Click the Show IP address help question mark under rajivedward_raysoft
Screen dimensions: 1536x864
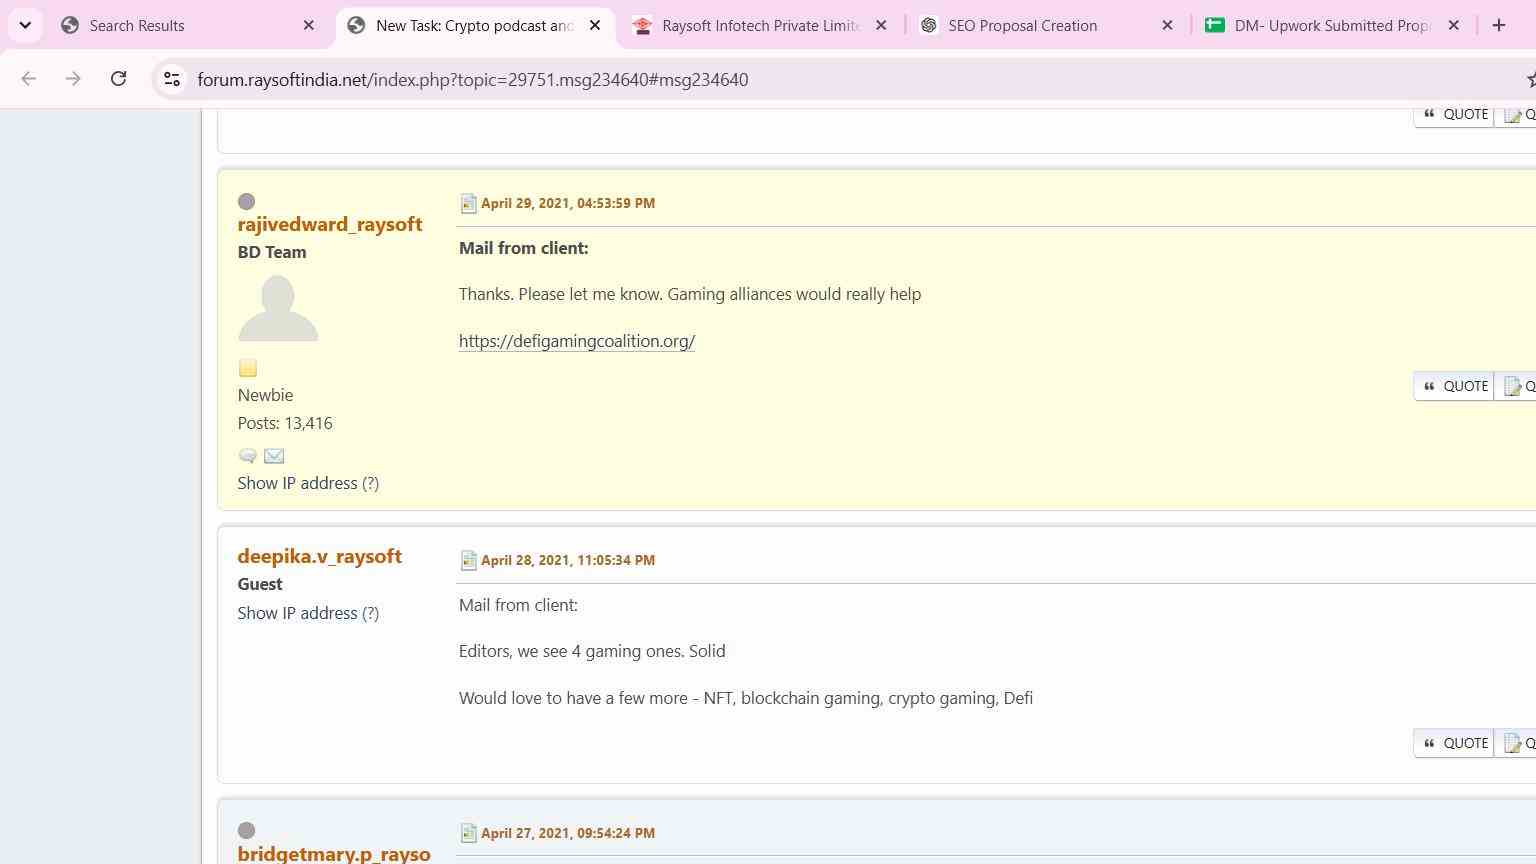(370, 483)
